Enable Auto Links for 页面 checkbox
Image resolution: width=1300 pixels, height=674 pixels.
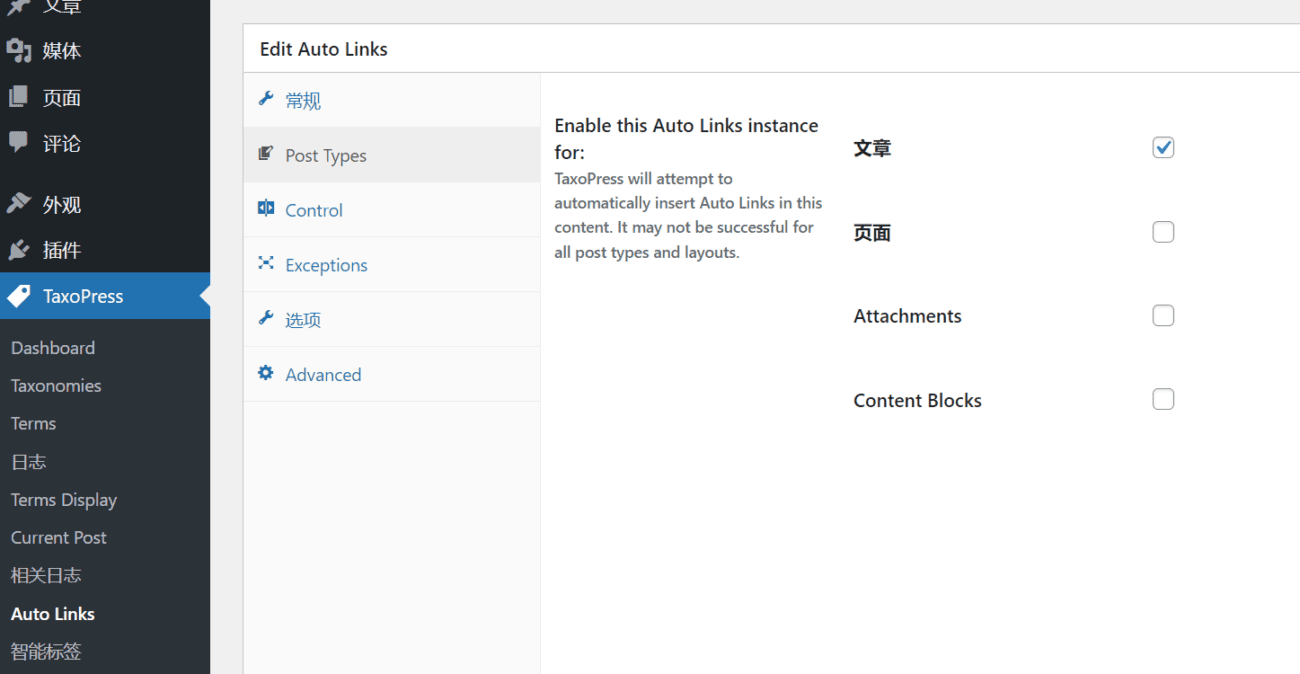[x=1163, y=232]
